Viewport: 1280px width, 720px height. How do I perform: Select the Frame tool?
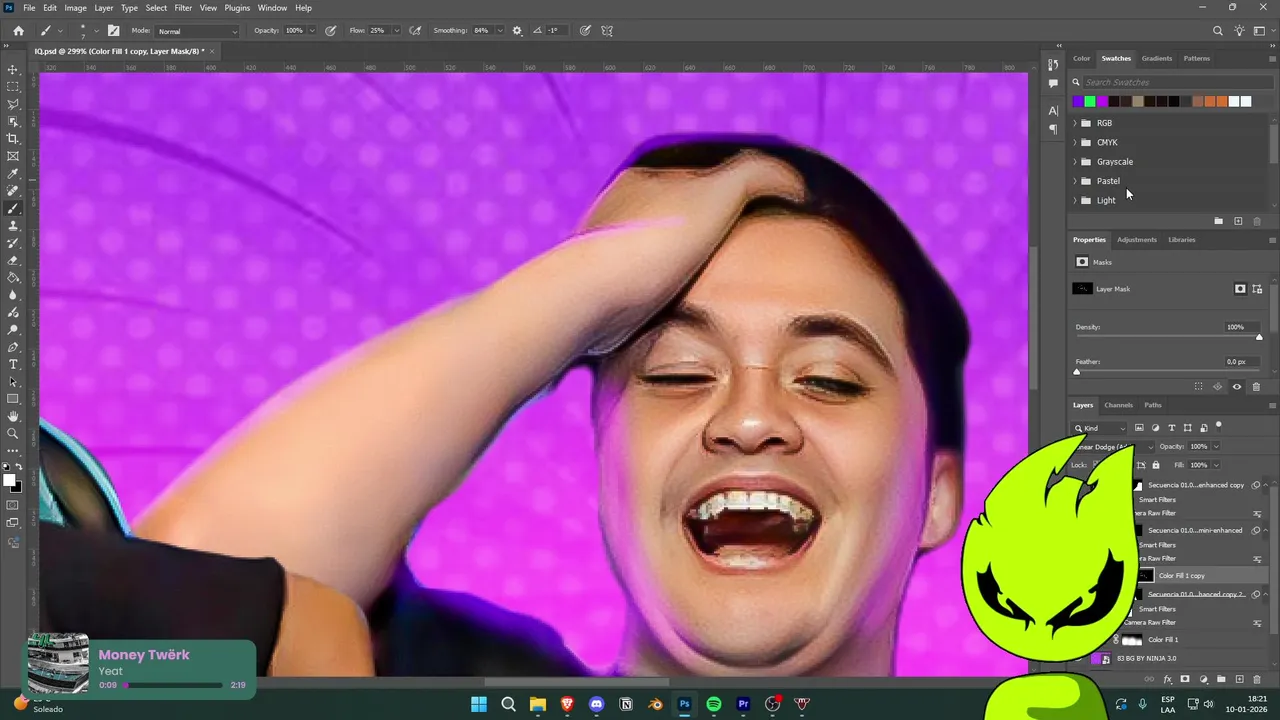pos(13,156)
